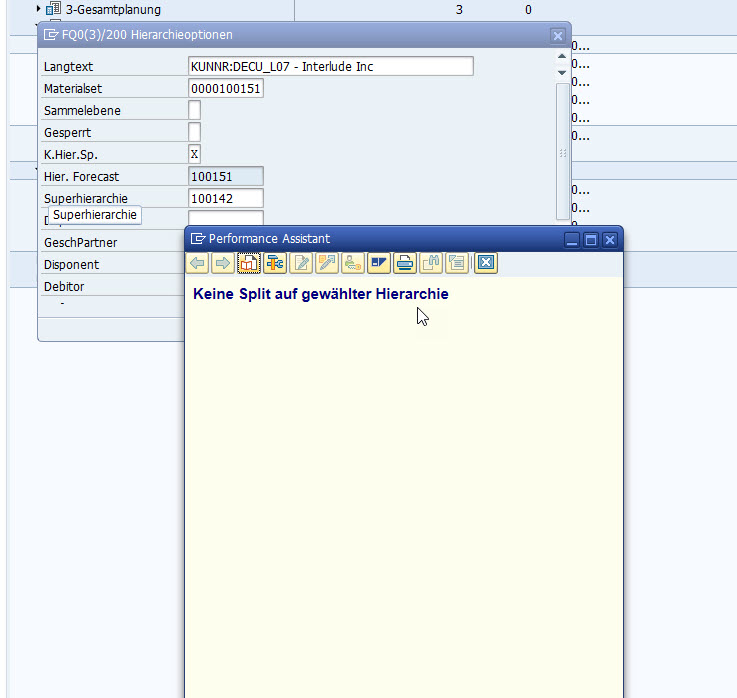Expand the 3-Gesamtplanung tree node
The height and width of the screenshot is (698, 737).
pyautogui.click(x=38, y=9)
